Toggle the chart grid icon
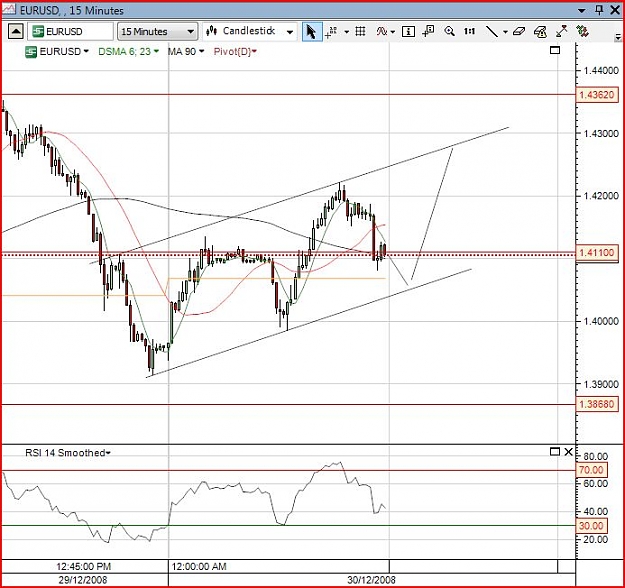The image size is (625, 588). coord(360,31)
